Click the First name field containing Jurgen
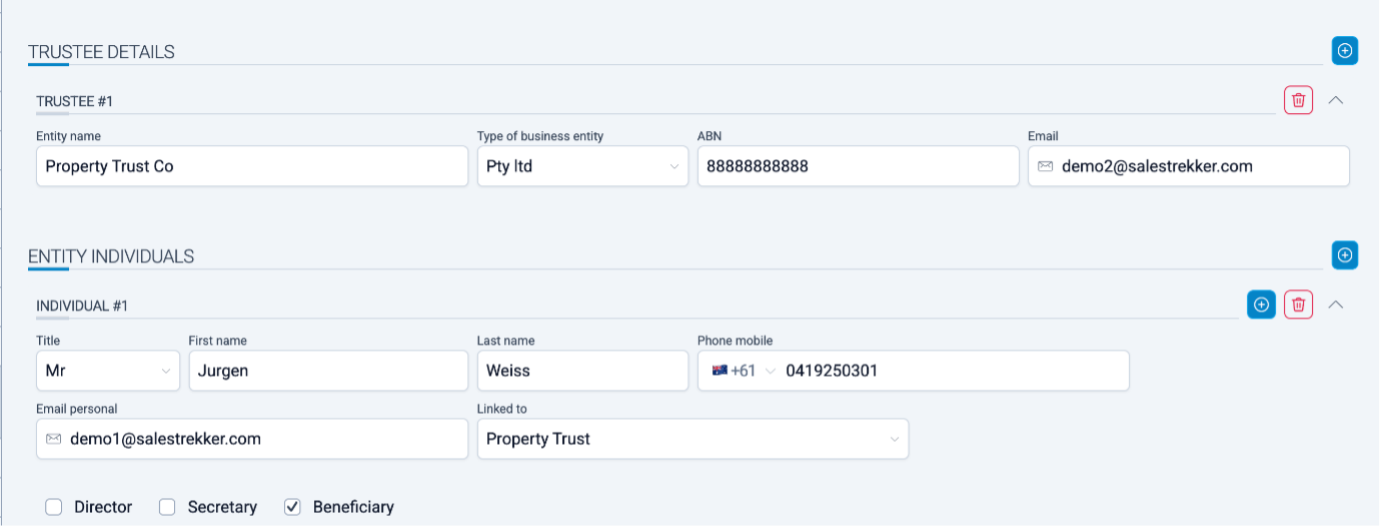The height and width of the screenshot is (528, 1384). tap(328, 371)
